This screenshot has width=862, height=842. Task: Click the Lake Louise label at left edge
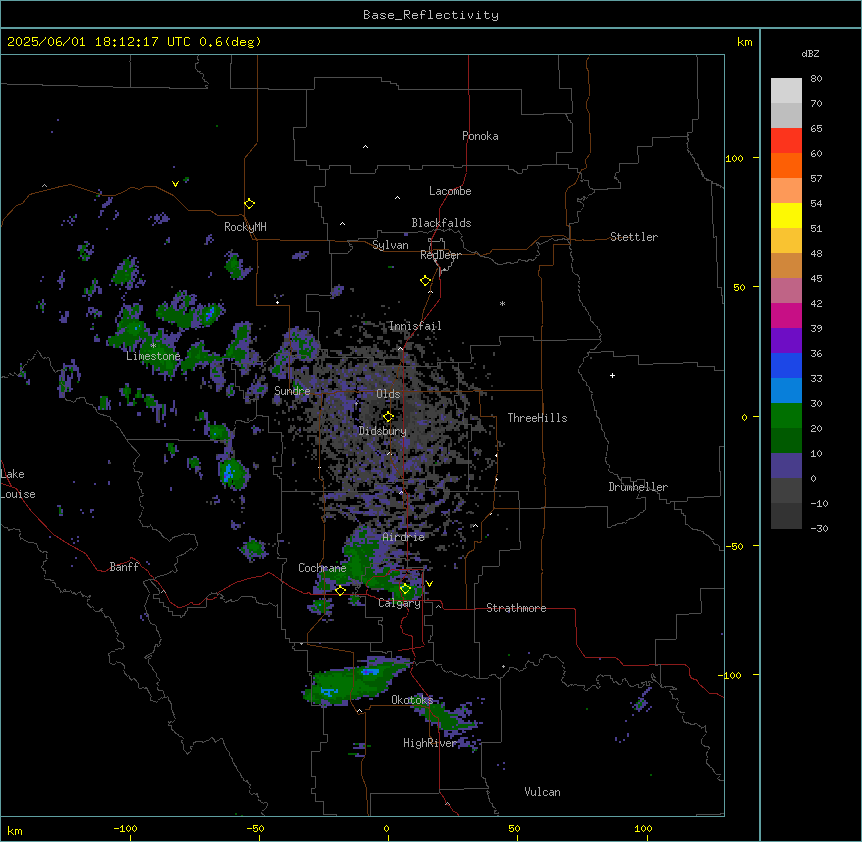point(18,484)
